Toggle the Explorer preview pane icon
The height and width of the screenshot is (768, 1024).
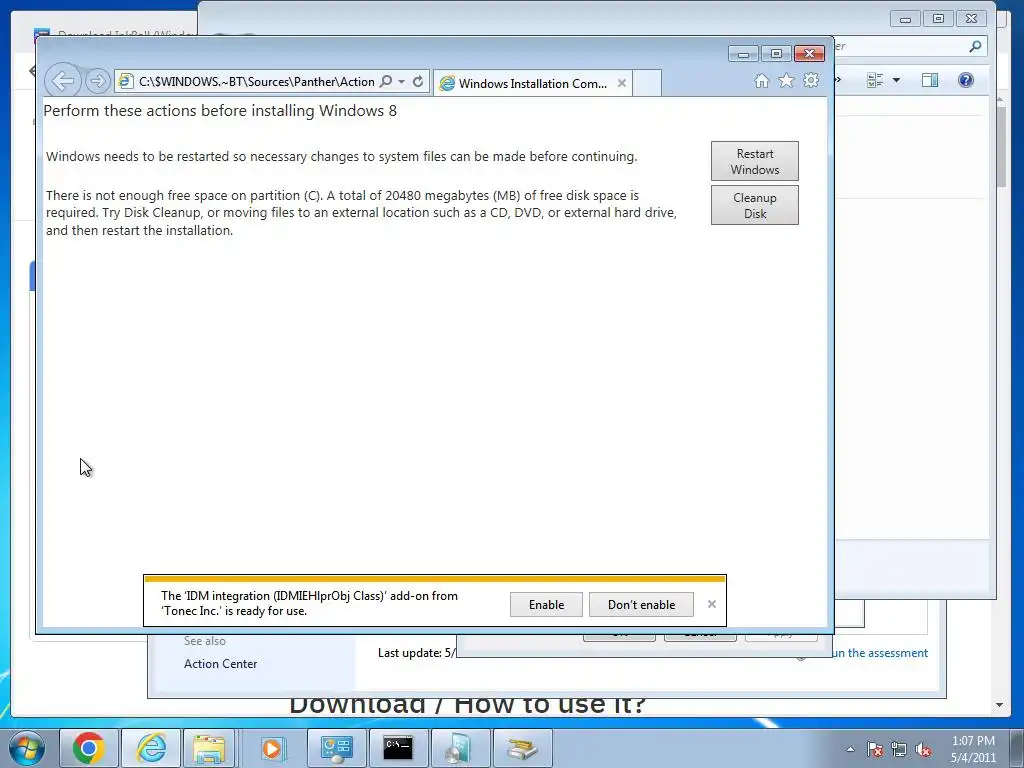pos(930,80)
